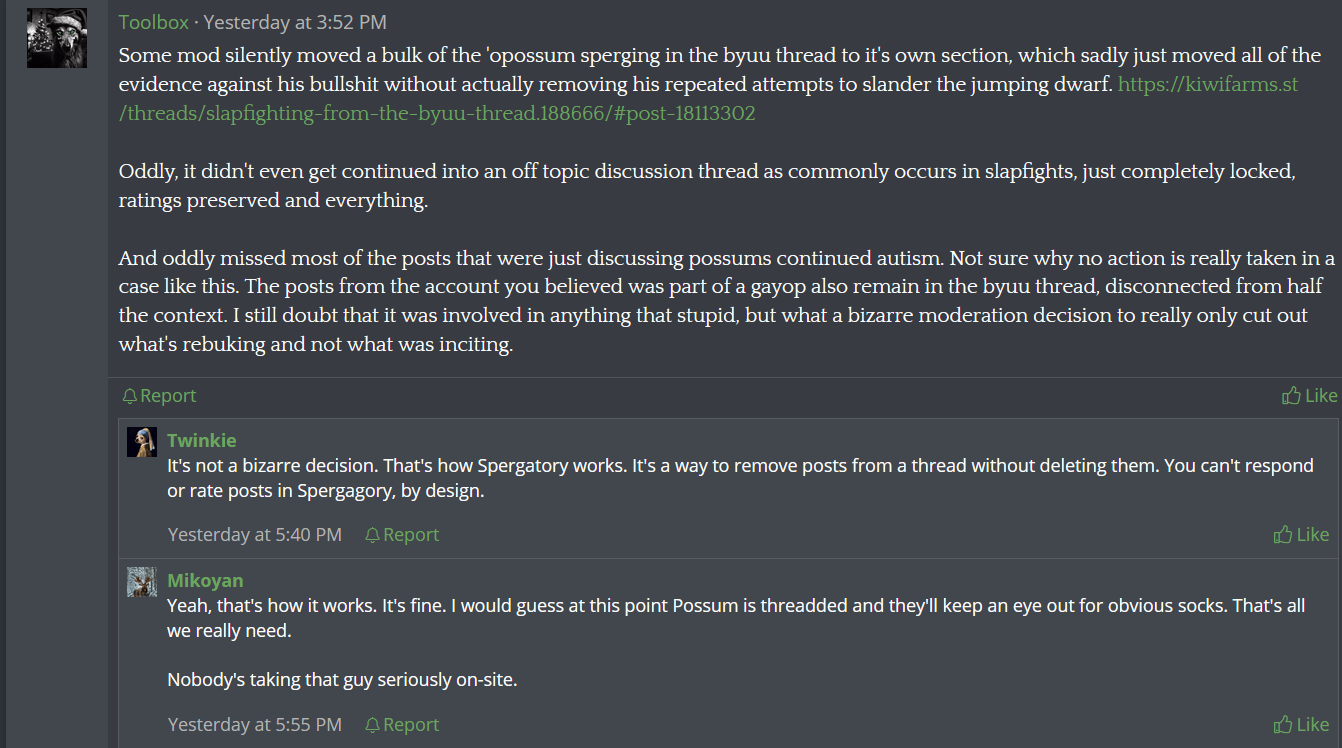Image resolution: width=1342 pixels, height=748 pixels.
Task: Click the 'Yesterday at 5:40 PM' timestamp
Action: [x=255, y=535]
